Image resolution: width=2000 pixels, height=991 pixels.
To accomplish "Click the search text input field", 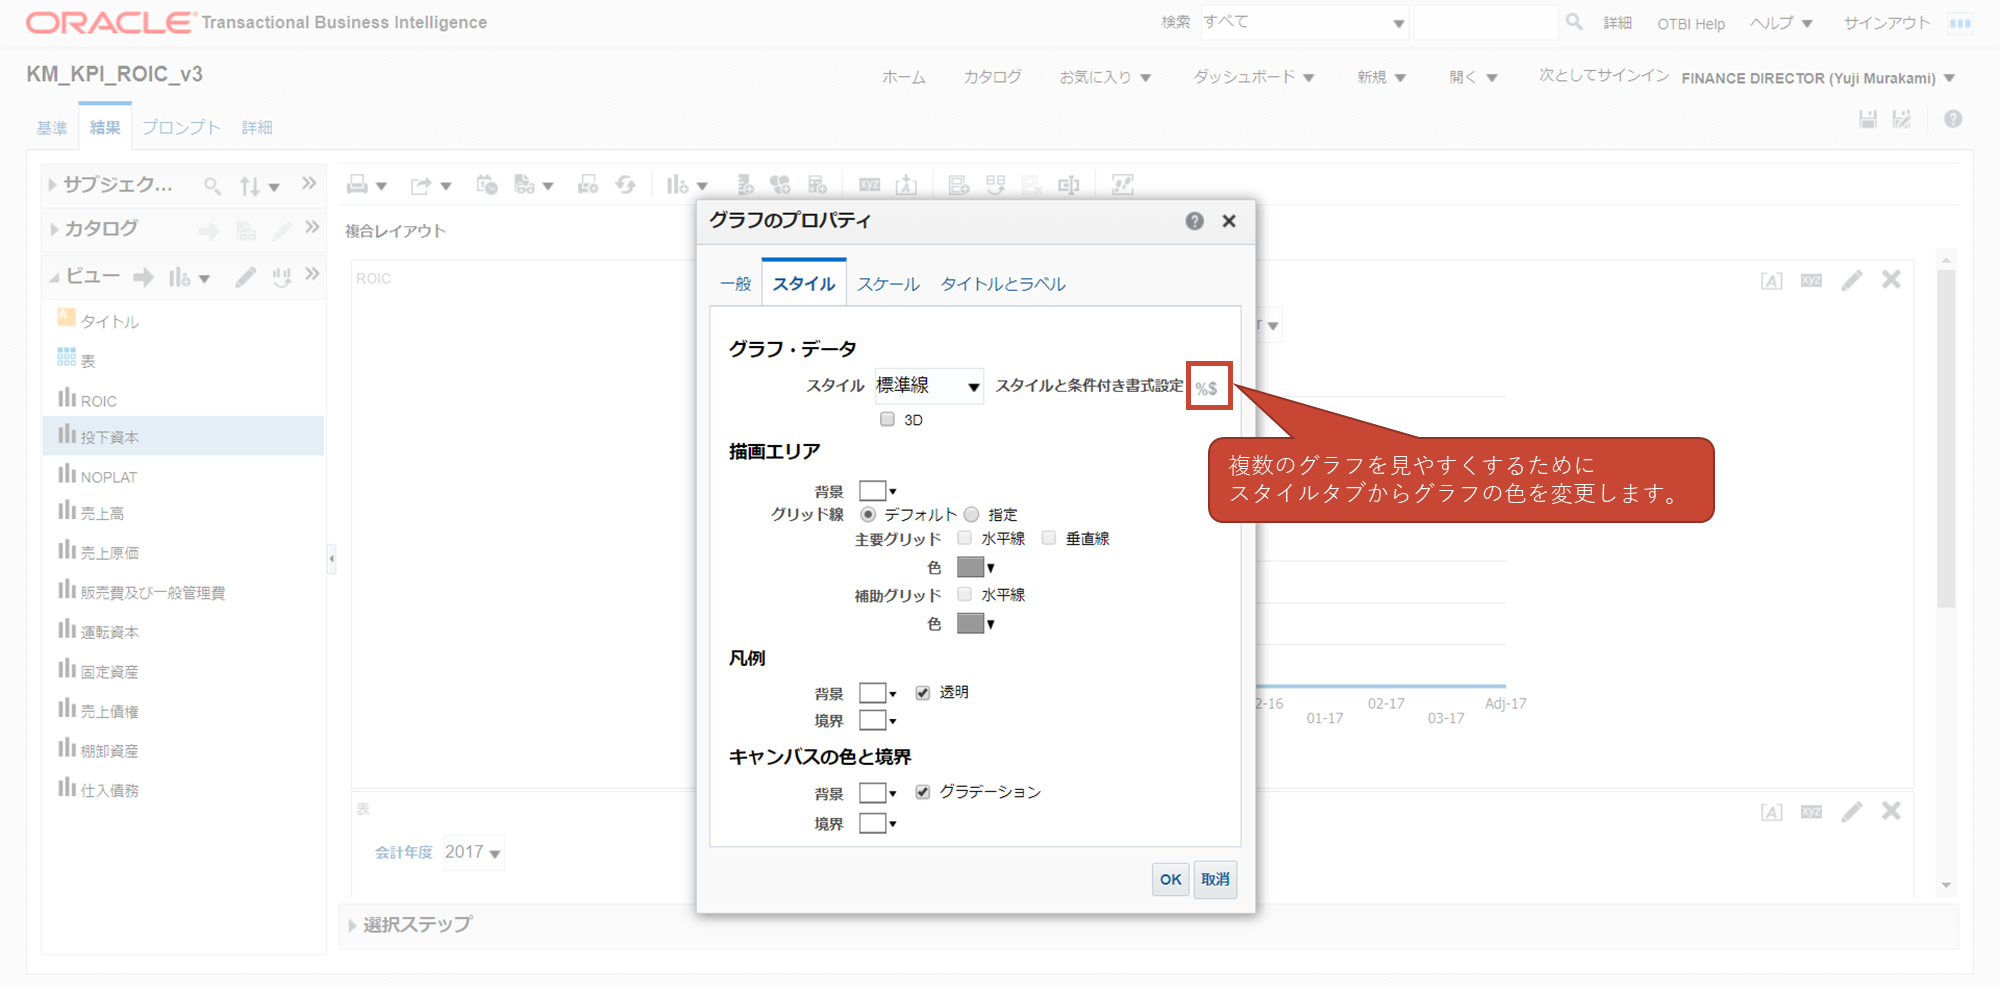I will click(1485, 22).
